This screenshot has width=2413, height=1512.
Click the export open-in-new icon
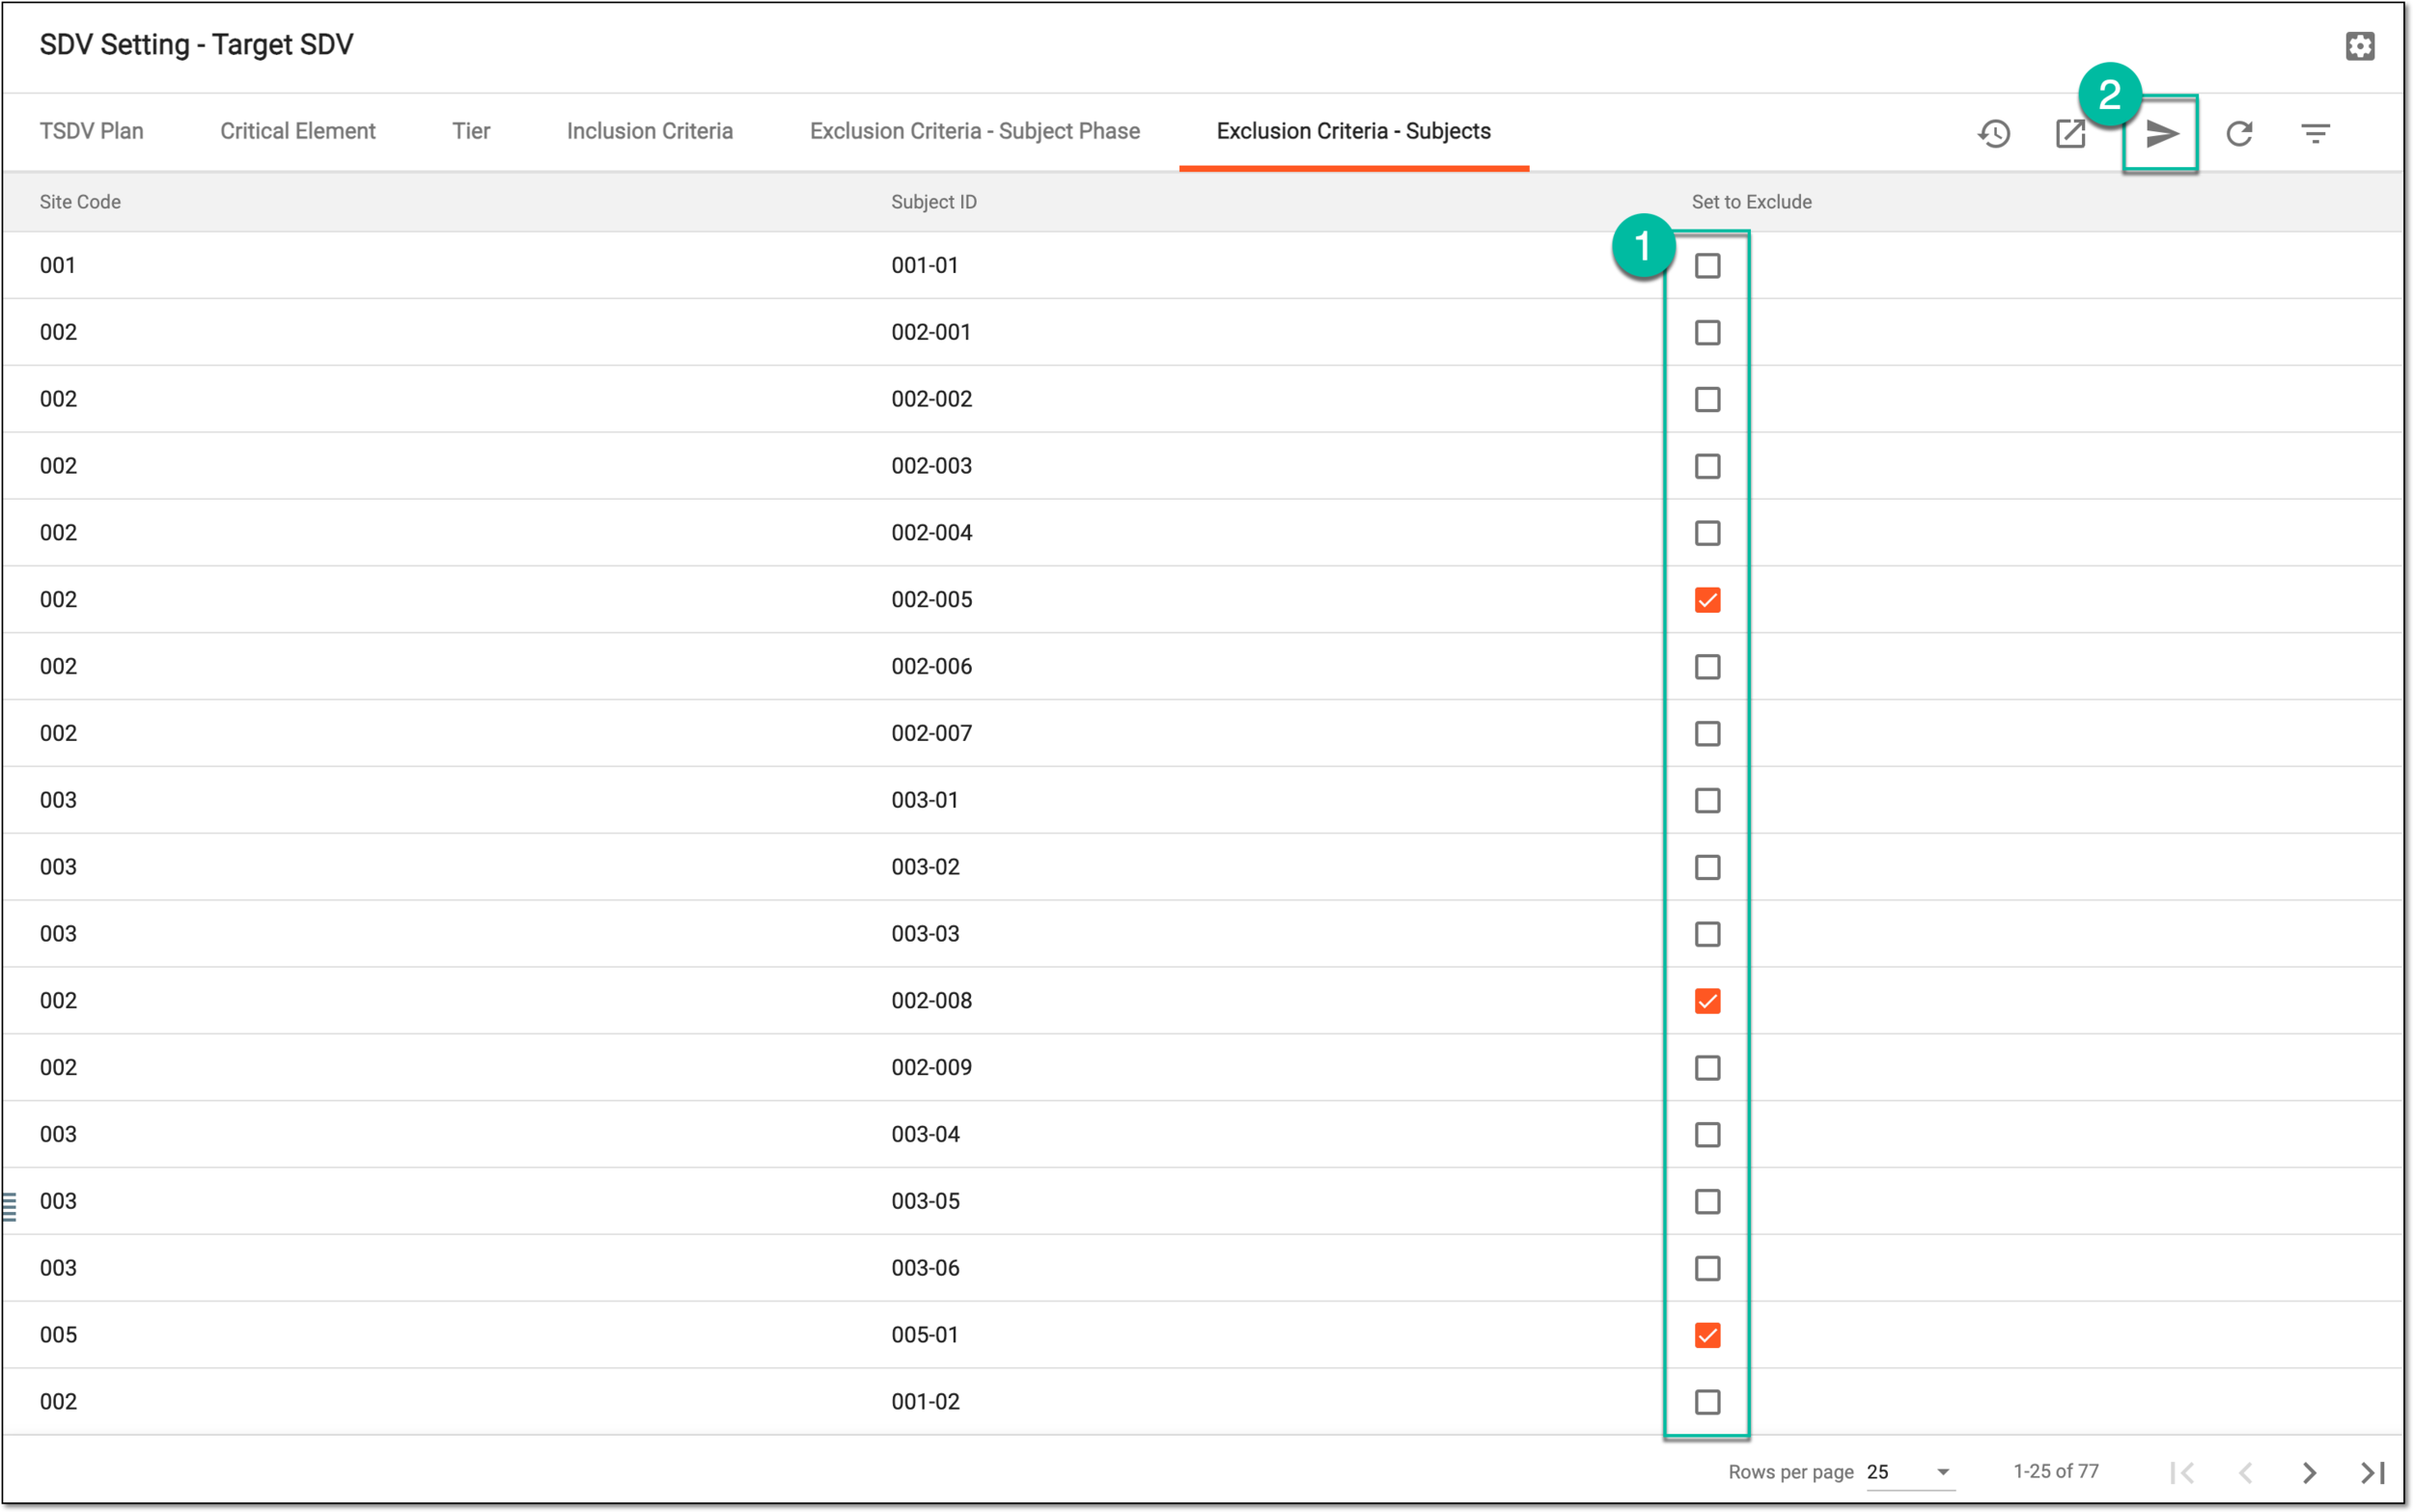click(x=2070, y=133)
